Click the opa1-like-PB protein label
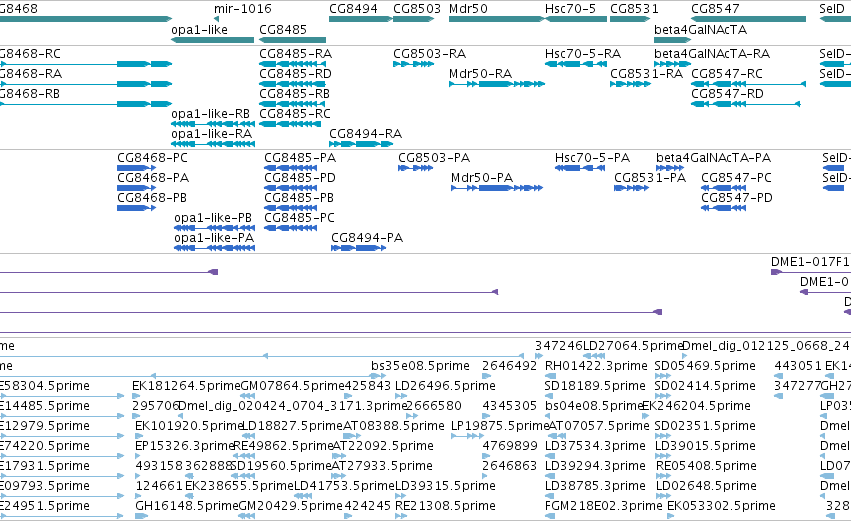 pyautogui.click(x=213, y=218)
